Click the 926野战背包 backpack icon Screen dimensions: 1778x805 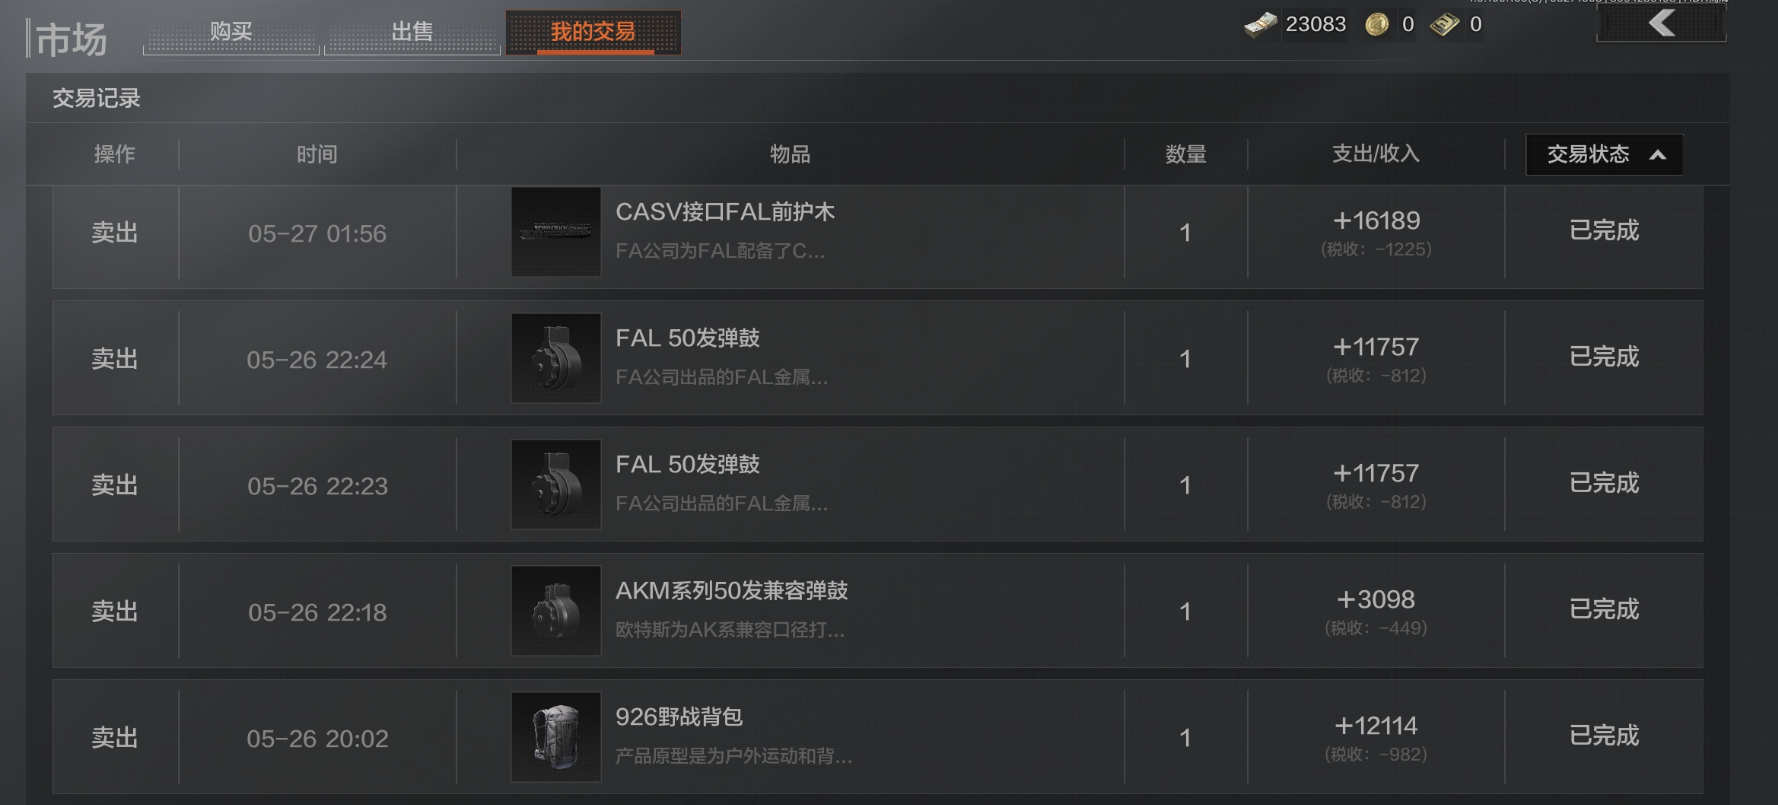coord(556,737)
